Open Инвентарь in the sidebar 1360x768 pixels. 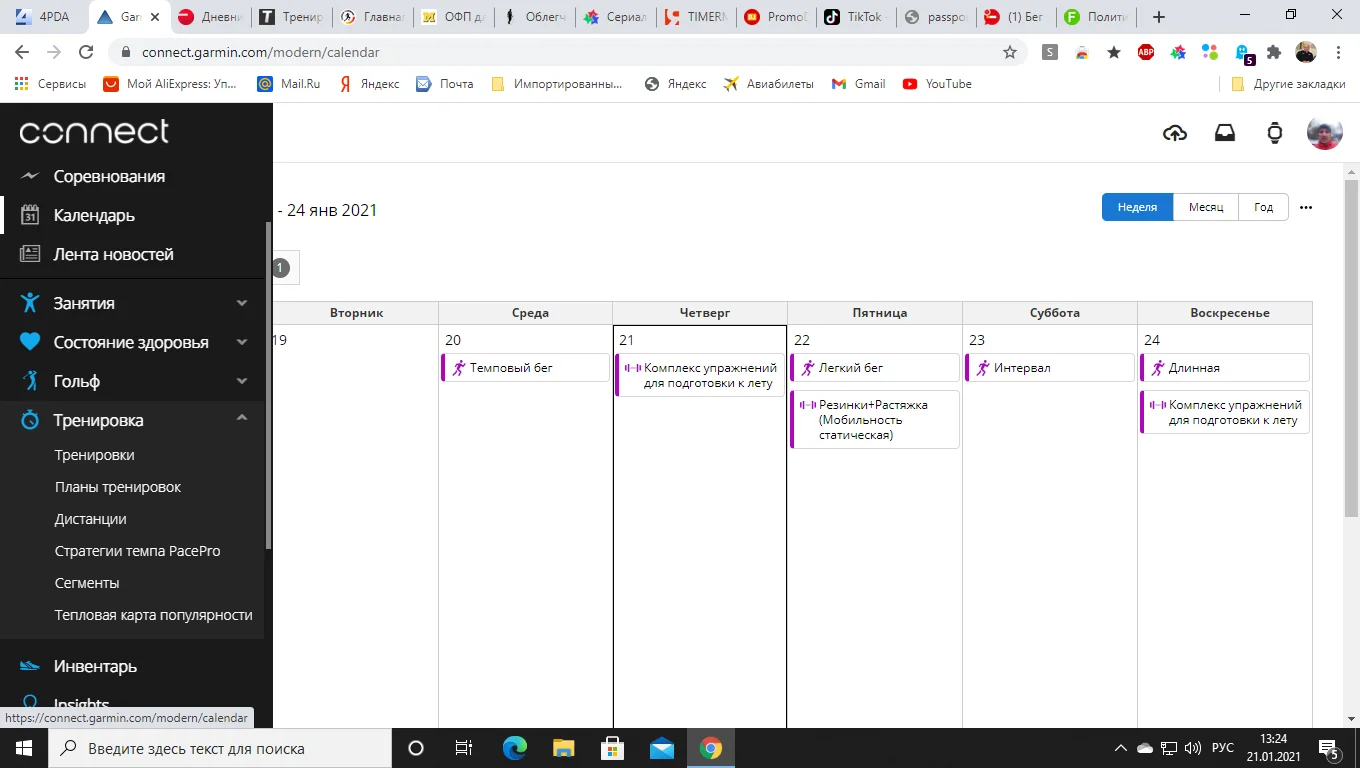click(x=95, y=666)
